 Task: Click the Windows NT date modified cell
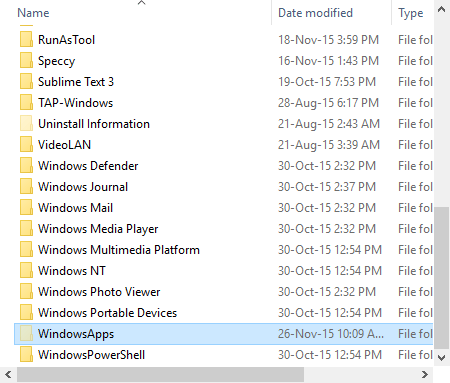tap(330, 271)
